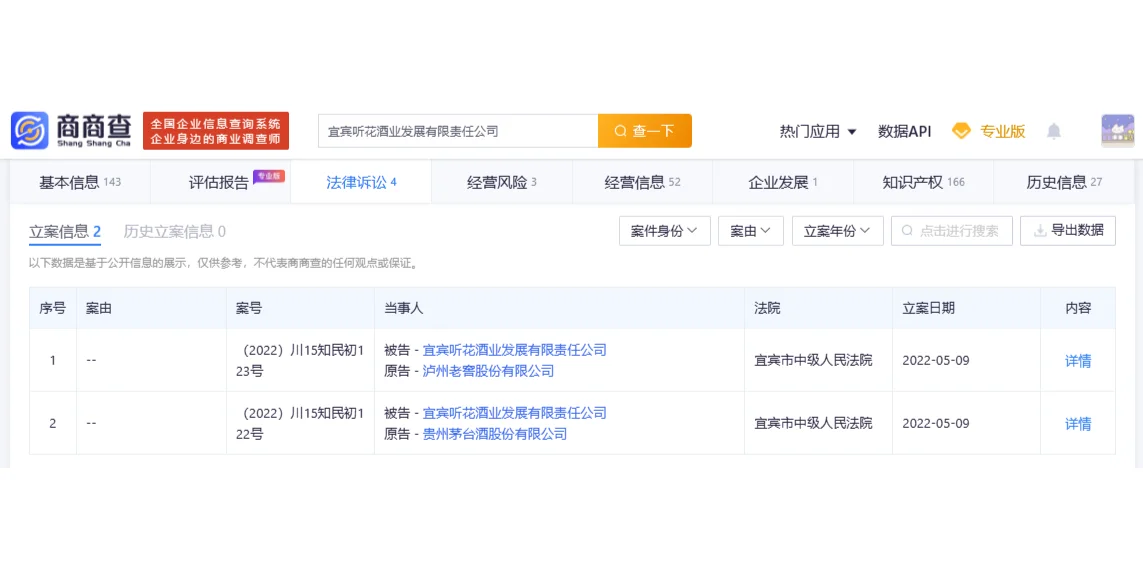Click the company name search input field
The width and height of the screenshot is (1143, 571).
pyautogui.click(x=458, y=131)
